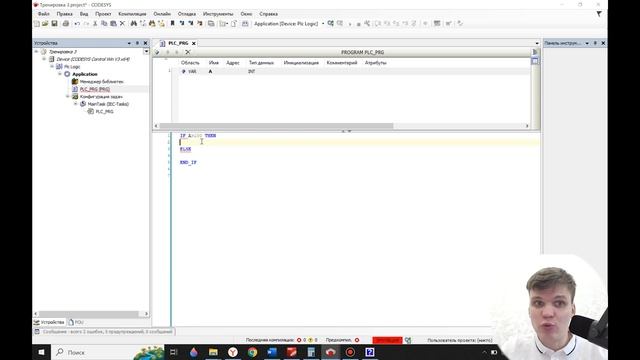Collapse the Application tree node
Image resolution: width=640 pixels, height=360 pixels.
click(60, 74)
